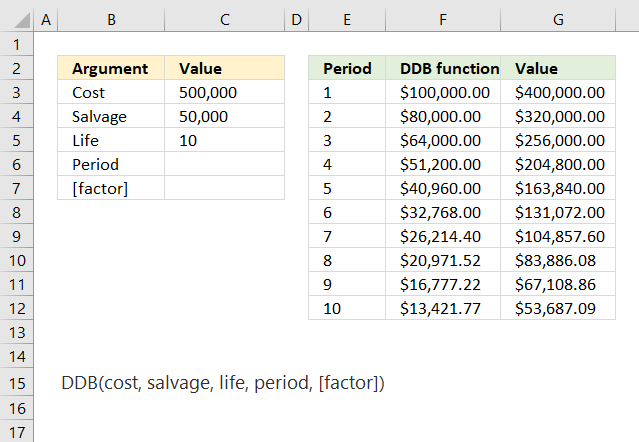Click the Cost value cell 500,000

pos(225,92)
